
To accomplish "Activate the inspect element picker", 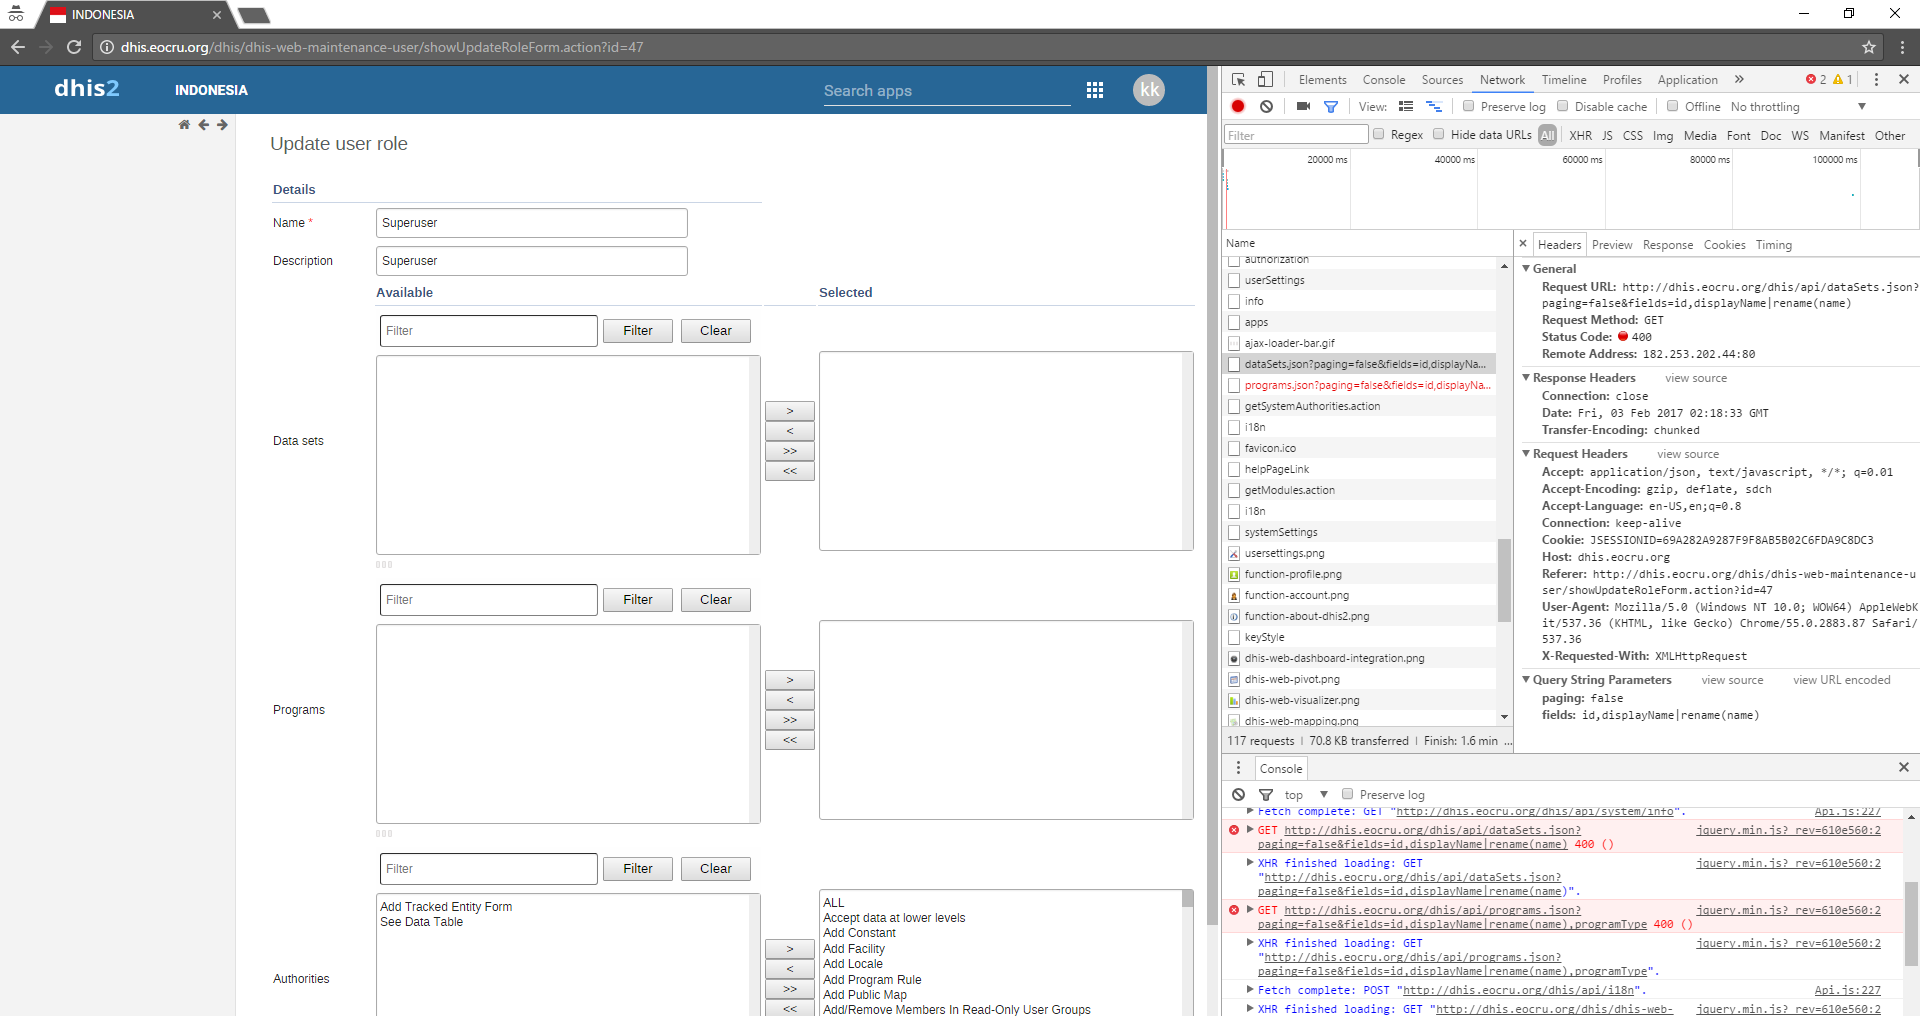I will pos(1239,80).
